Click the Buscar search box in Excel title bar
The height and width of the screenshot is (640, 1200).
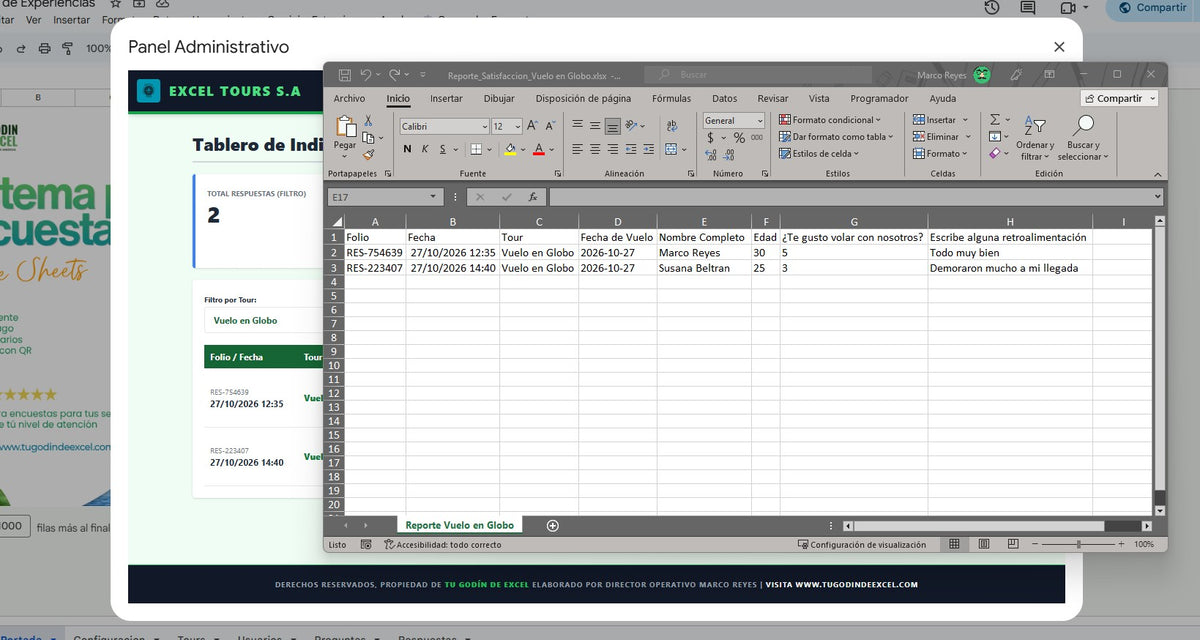[x=758, y=75]
